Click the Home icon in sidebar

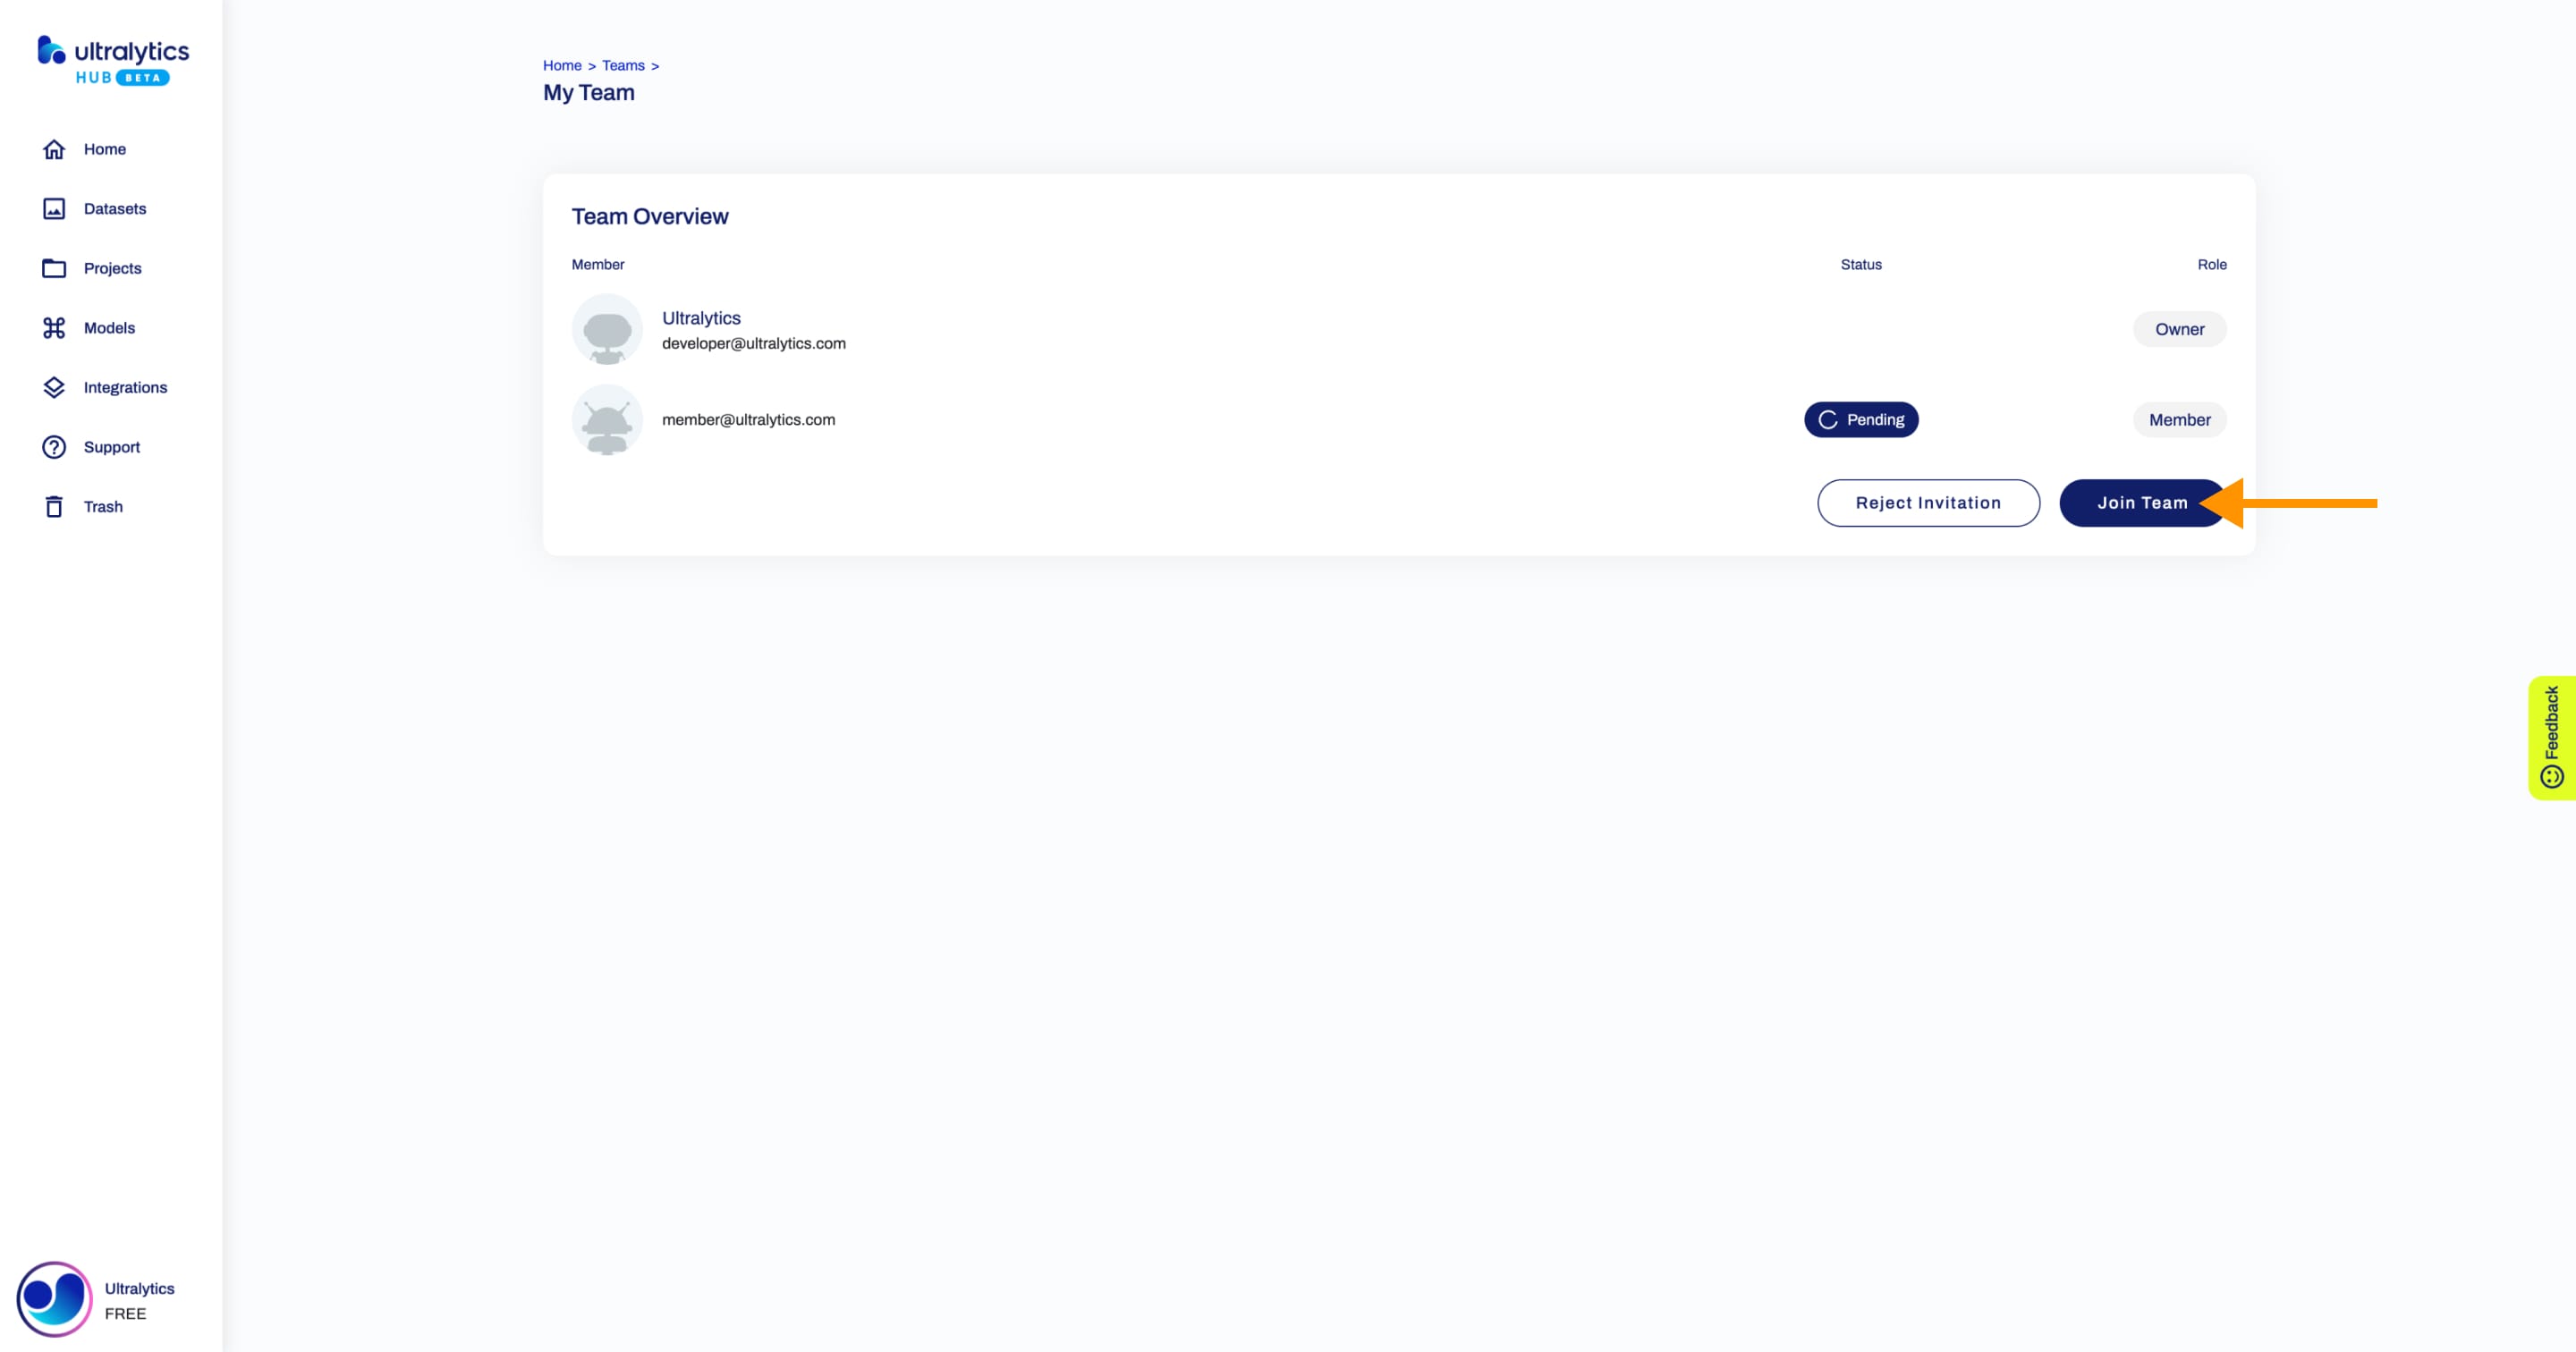[x=55, y=148]
